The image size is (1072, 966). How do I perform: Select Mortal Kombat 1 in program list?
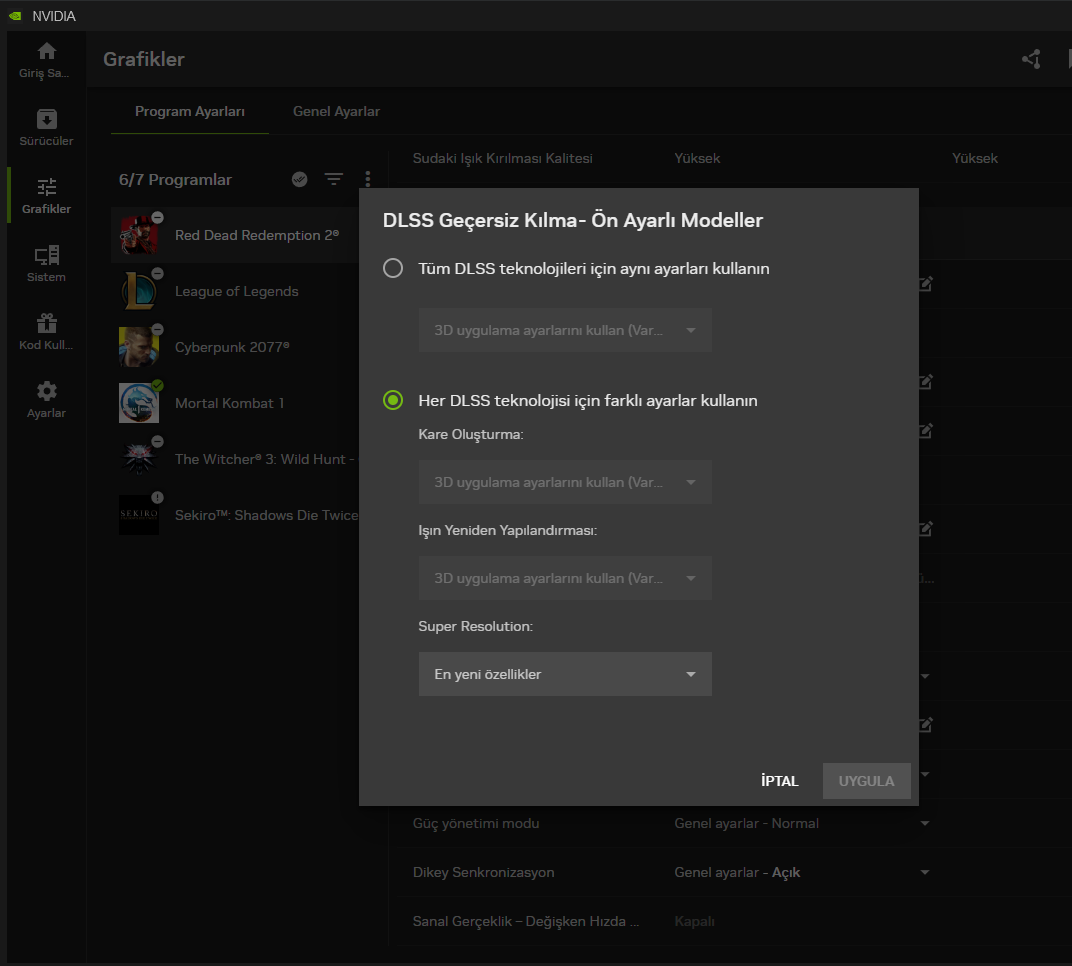pyautogui.click(x=230, y=403)
